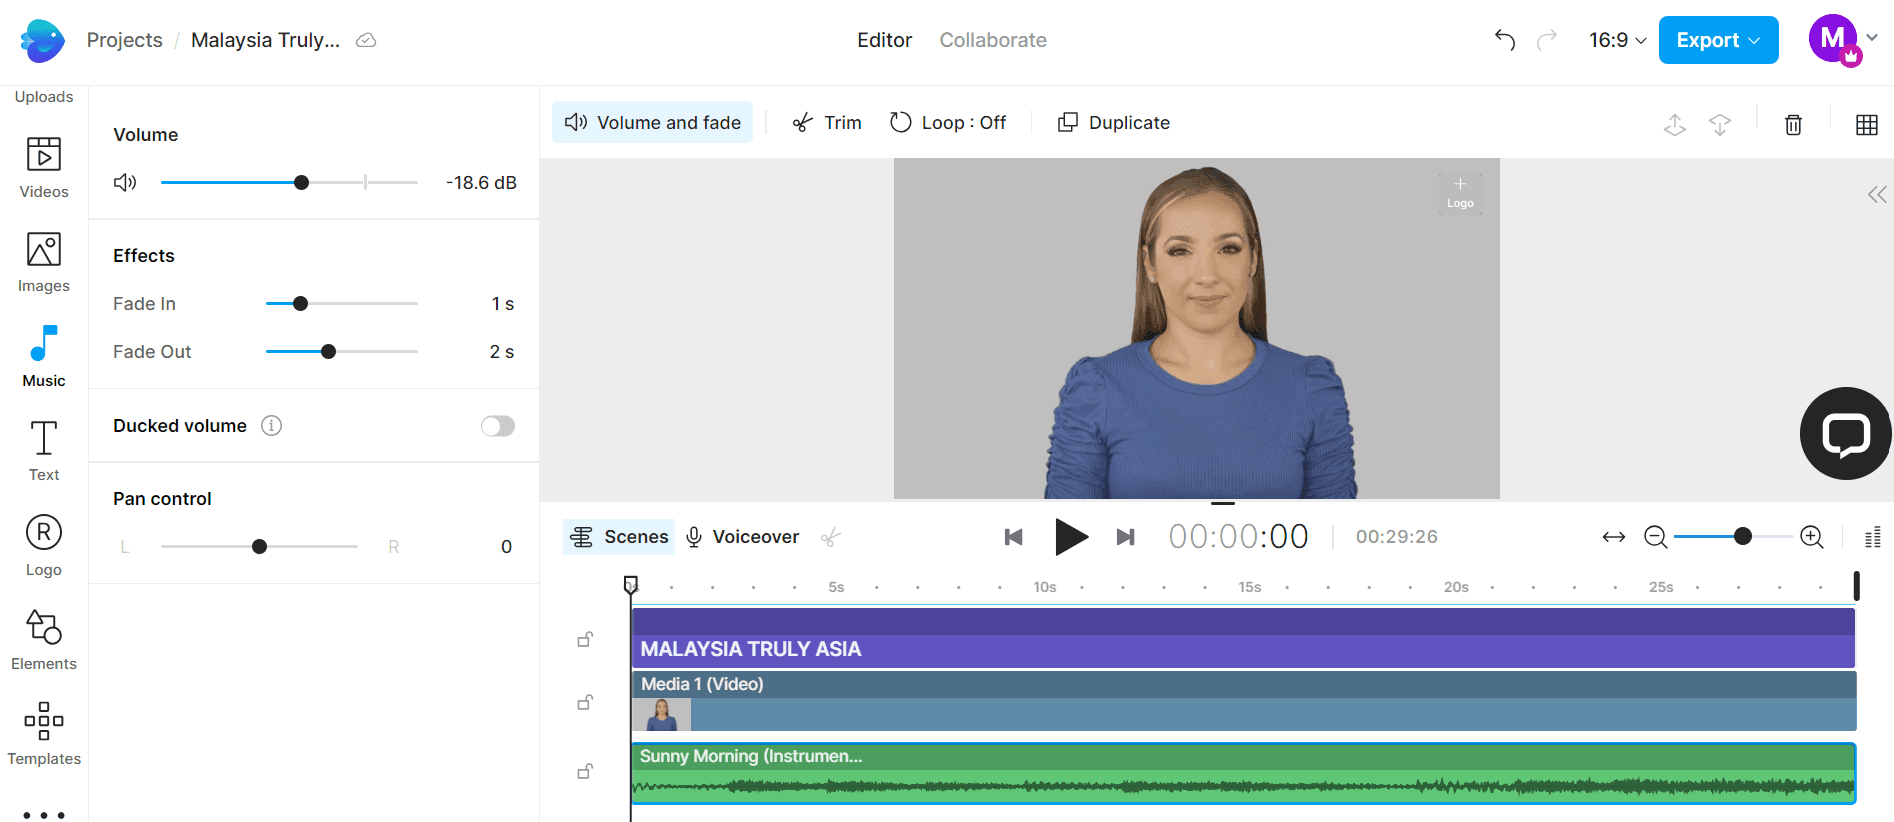The image size is (1894, 822).
Task: Click the Duplicate button
Action: pyautogui.click(x=1114, y=123)
